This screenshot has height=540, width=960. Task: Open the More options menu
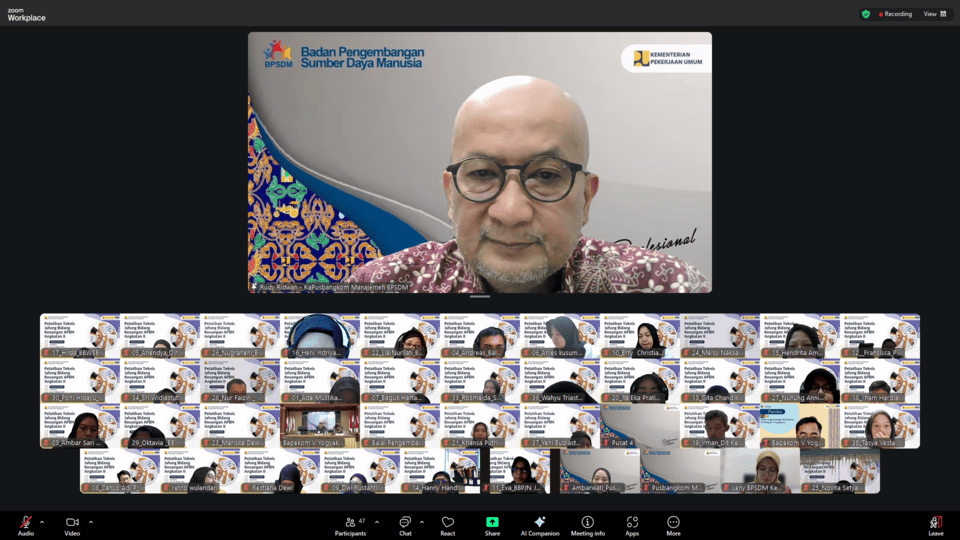click(x=673, y=524)
